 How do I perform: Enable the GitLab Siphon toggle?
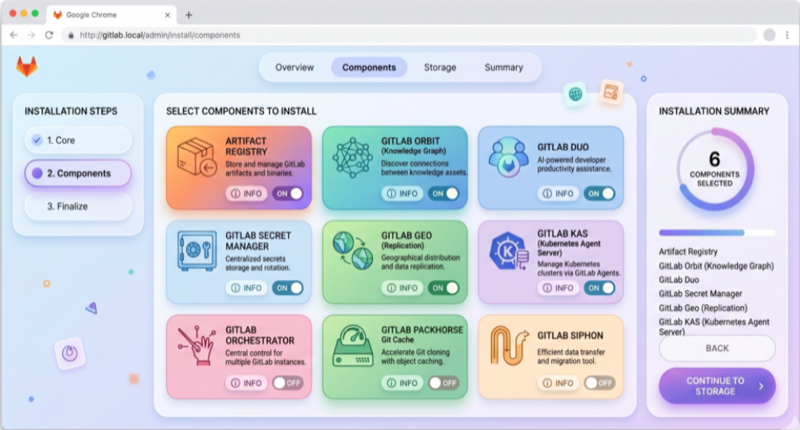pos(599,383)
